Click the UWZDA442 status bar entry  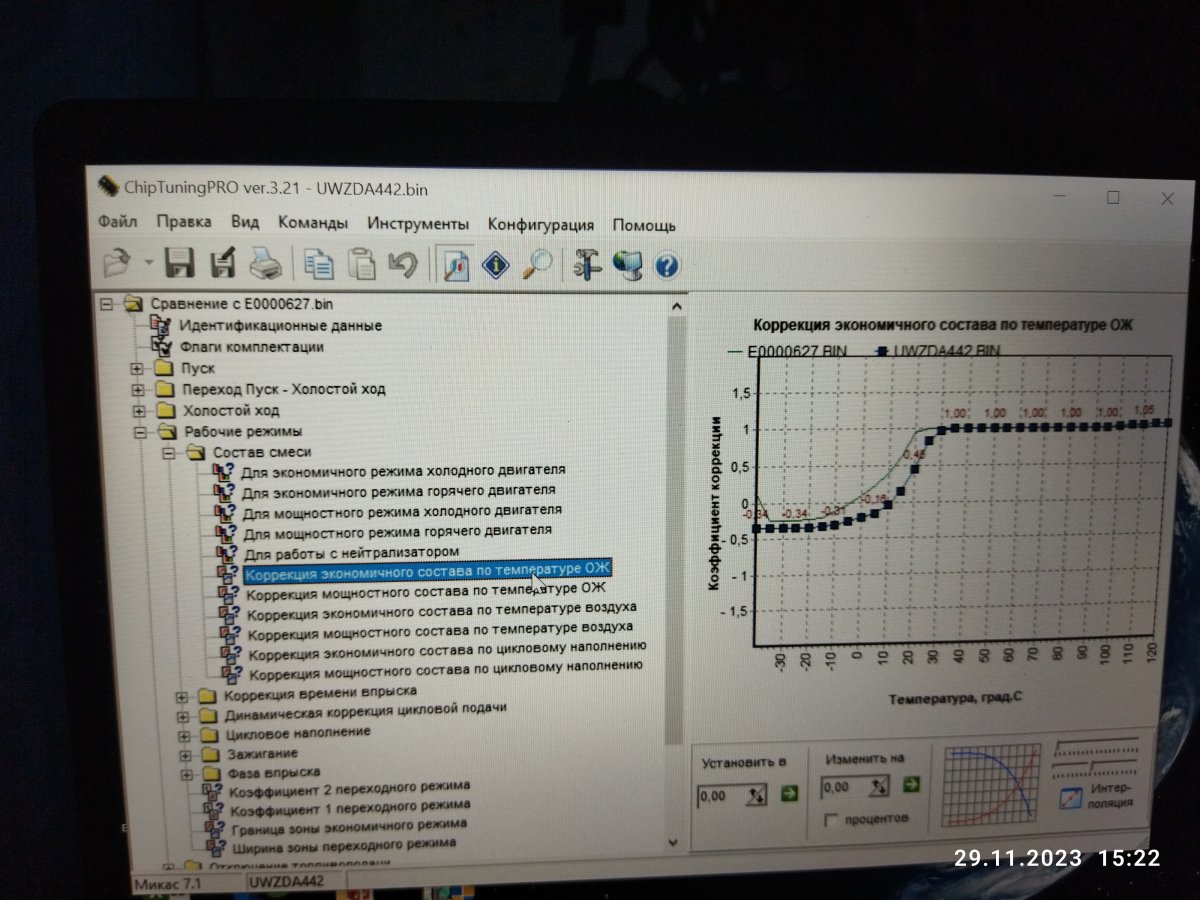[285, 883]
